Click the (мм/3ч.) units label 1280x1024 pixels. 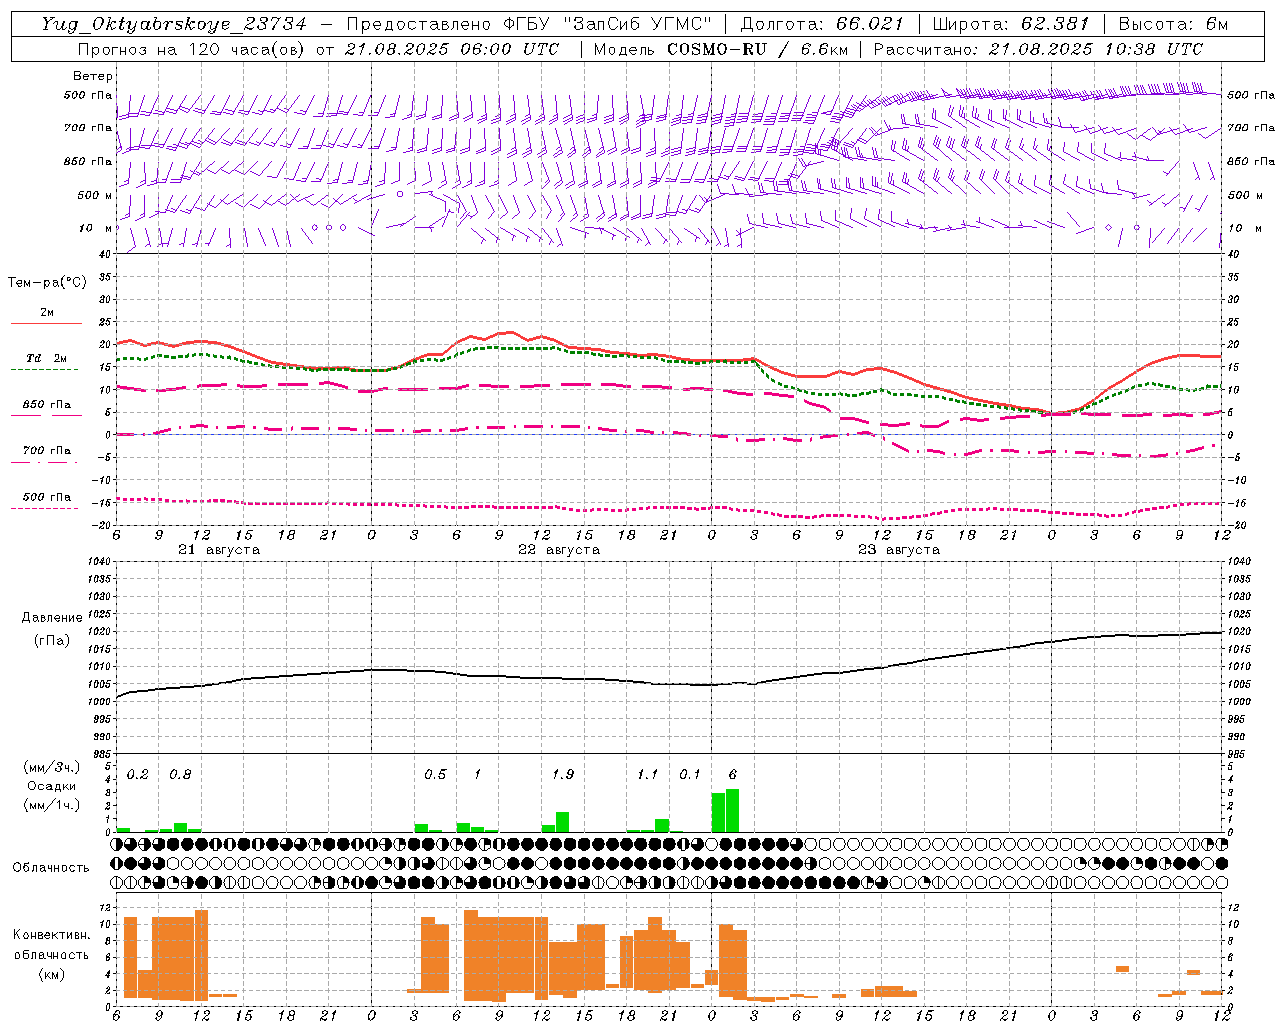click(52, 768)
